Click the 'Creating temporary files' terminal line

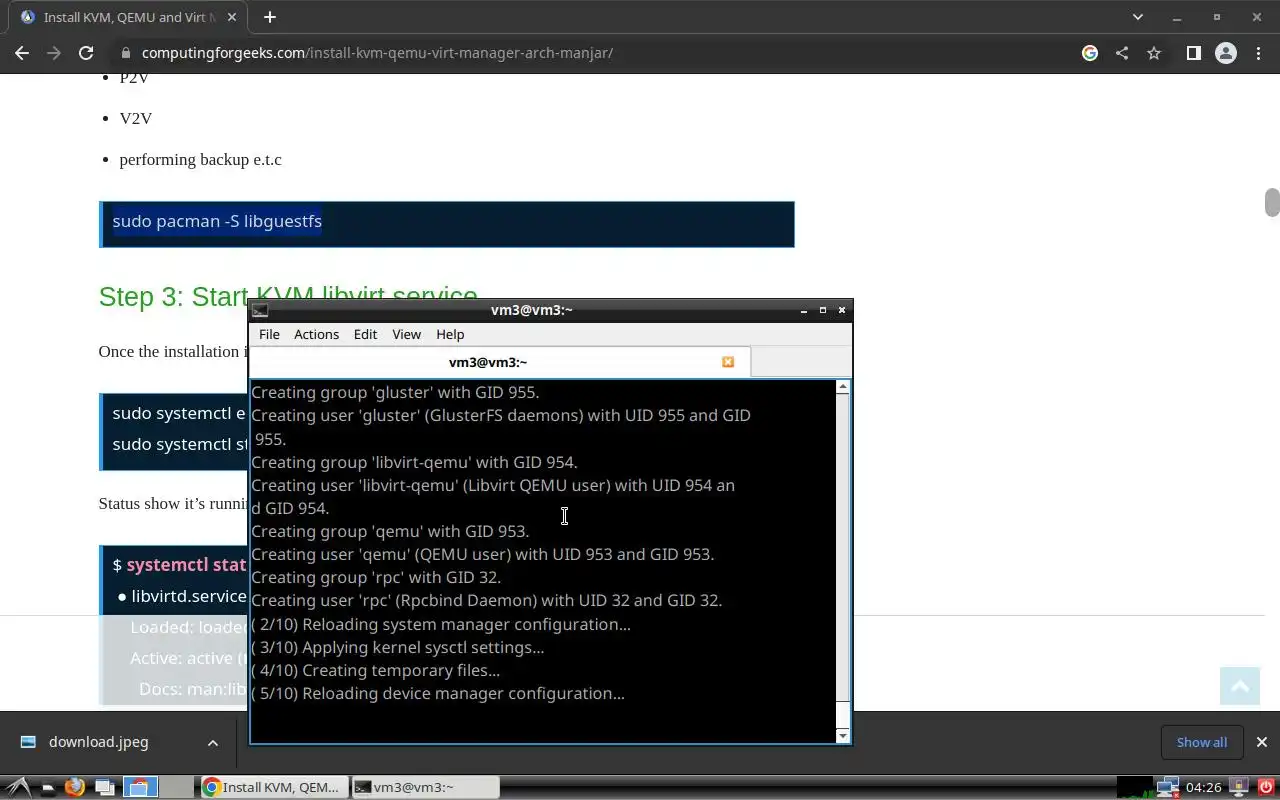pyautogui.click(x=375, y=670)
